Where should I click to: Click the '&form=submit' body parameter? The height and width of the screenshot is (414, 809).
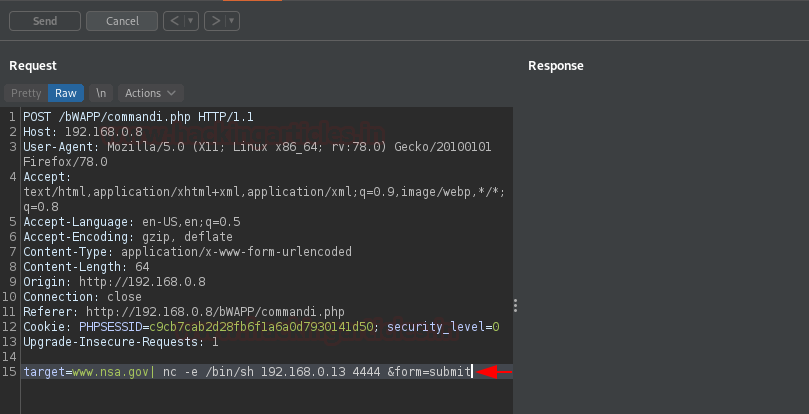coord(429,372)
